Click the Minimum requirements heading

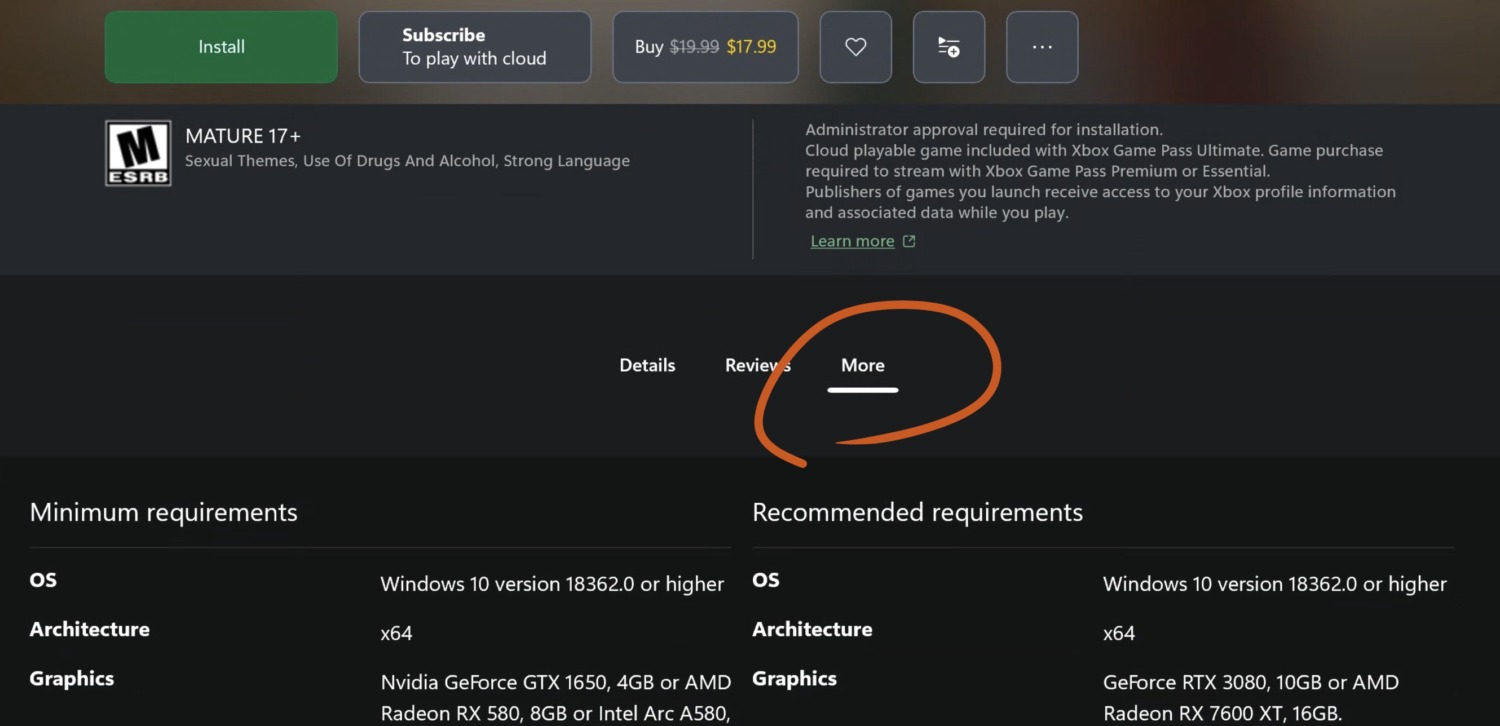tap(164, 512)
